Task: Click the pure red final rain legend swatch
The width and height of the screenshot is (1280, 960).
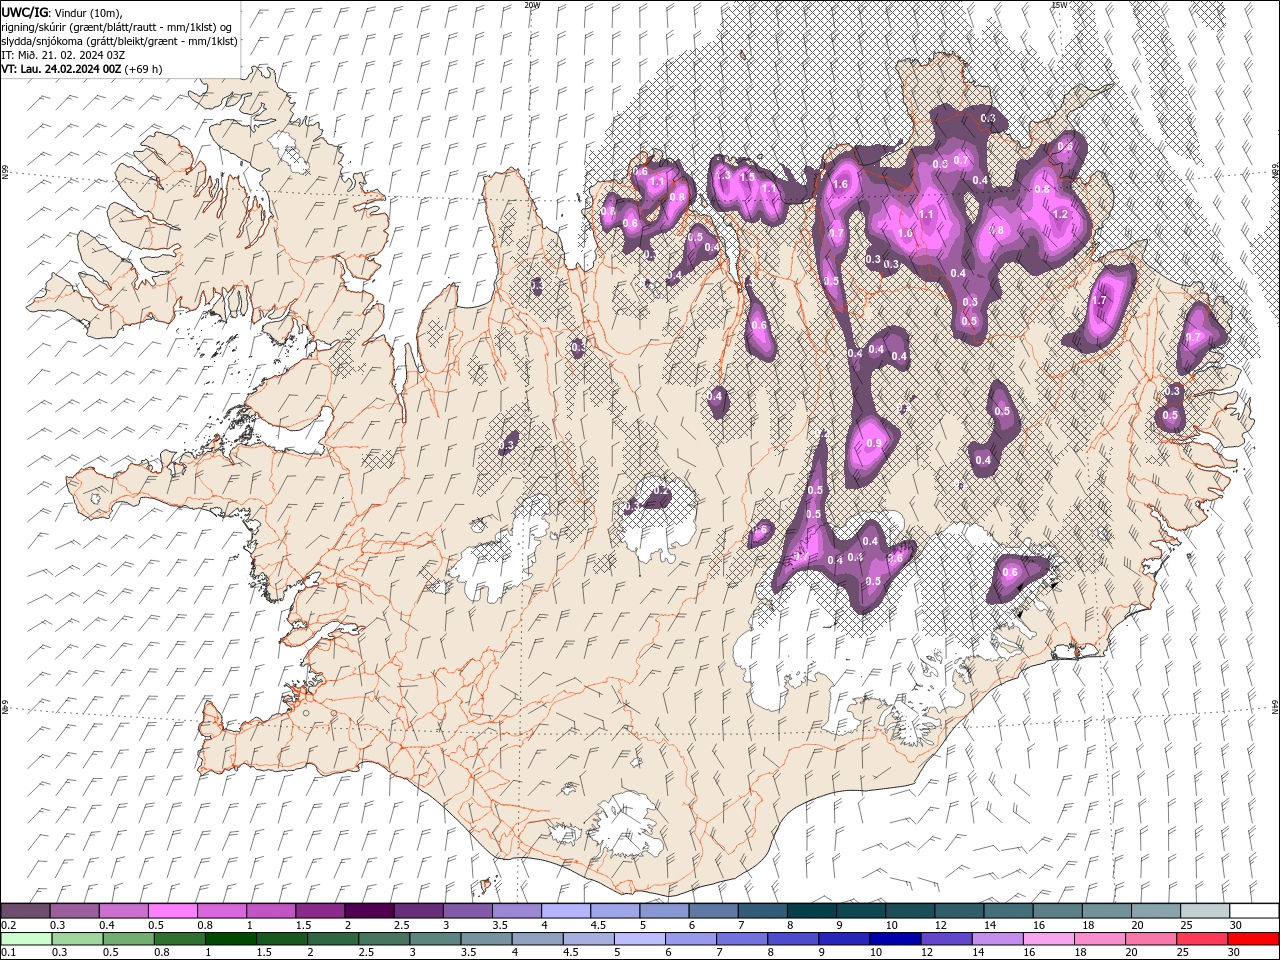Action: pyautogui.click(x=1253, y=939)
